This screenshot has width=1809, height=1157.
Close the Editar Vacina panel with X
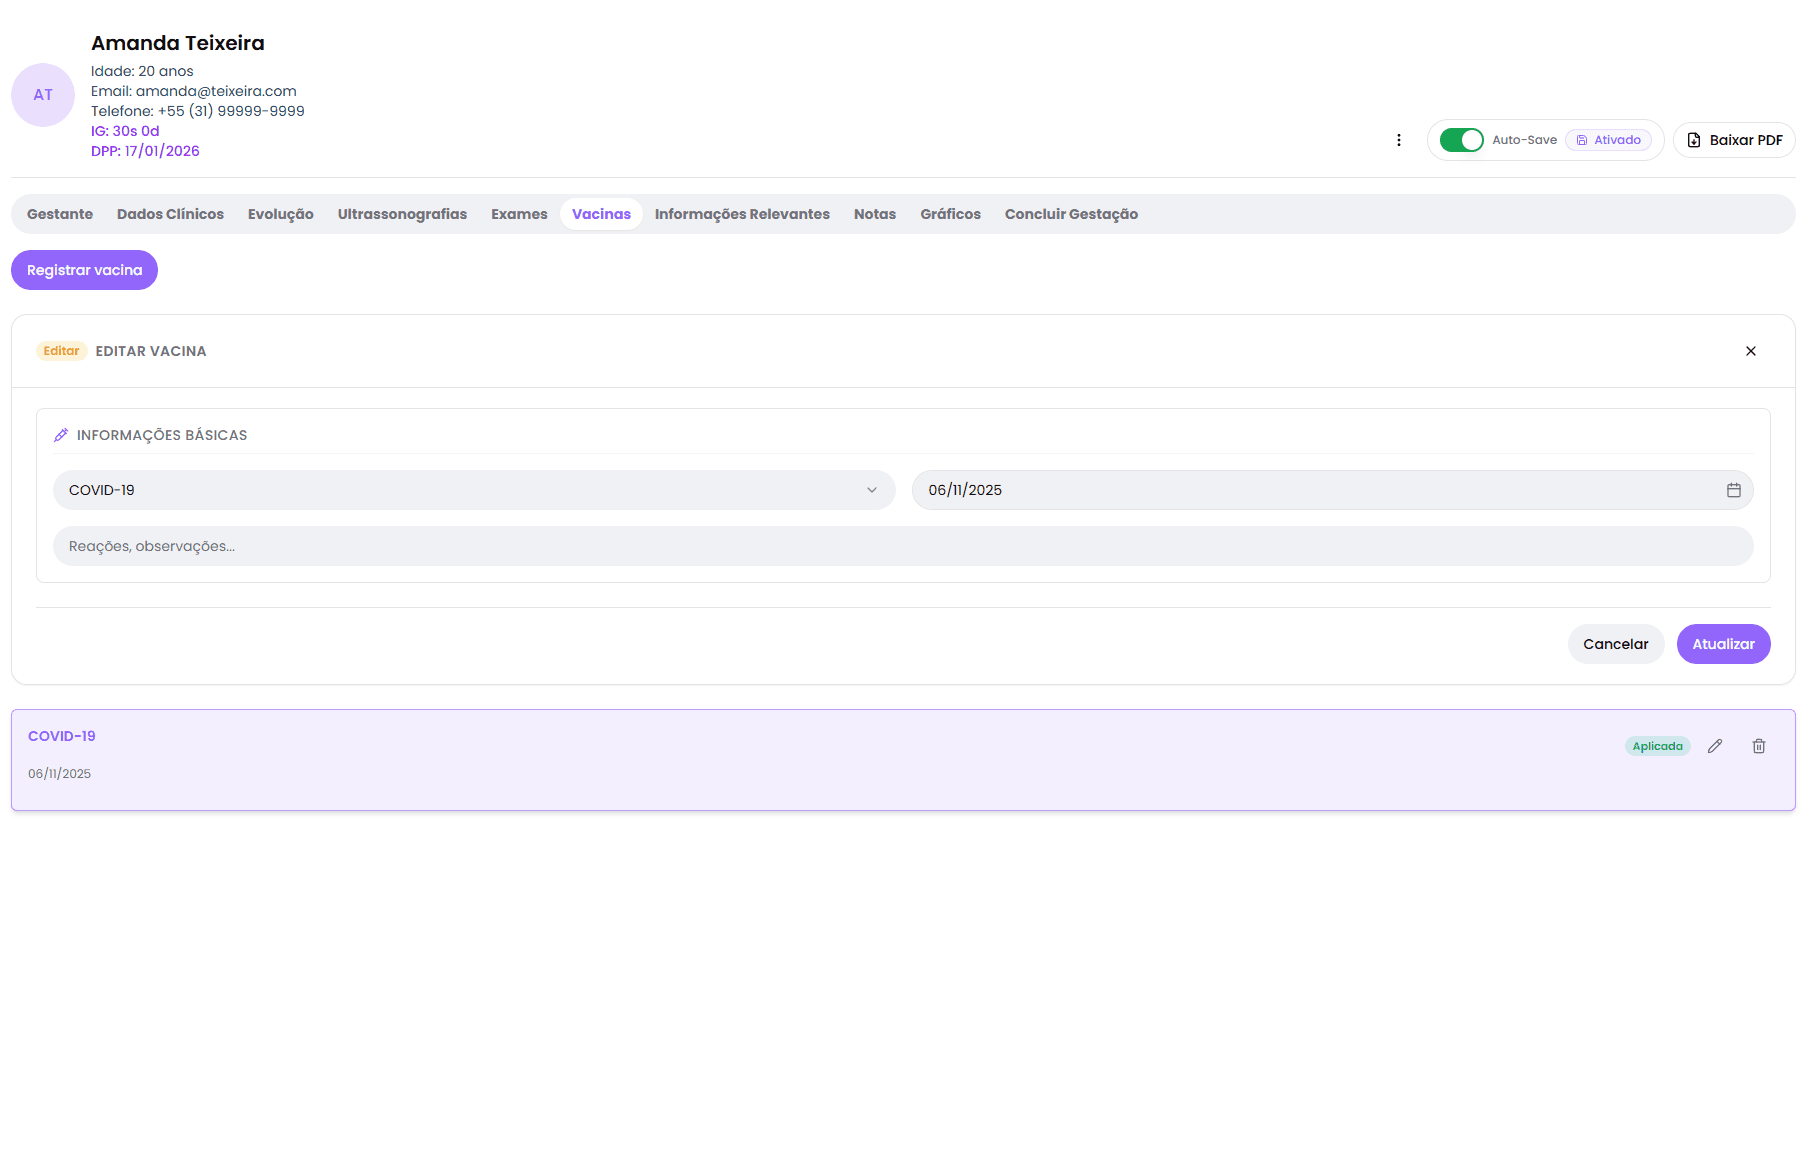[1750, 351]
